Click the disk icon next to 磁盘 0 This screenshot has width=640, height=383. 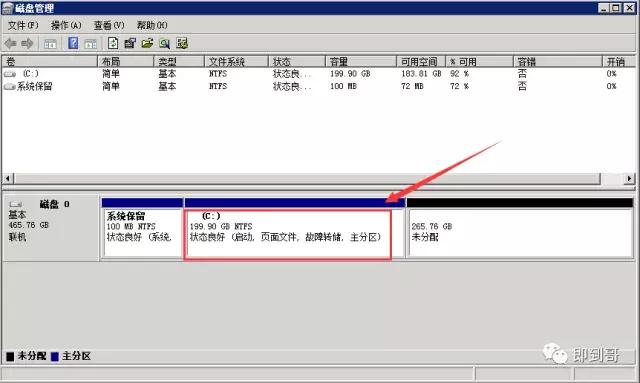click(16, 204)
